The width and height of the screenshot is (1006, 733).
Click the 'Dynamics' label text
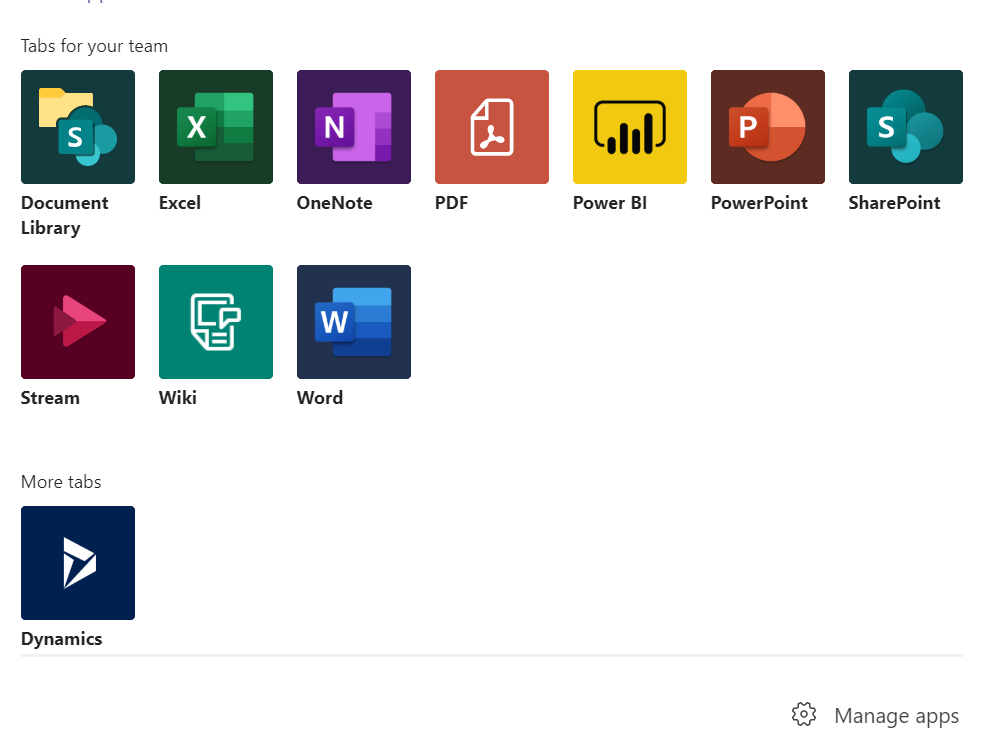click(x=62, y=639)
